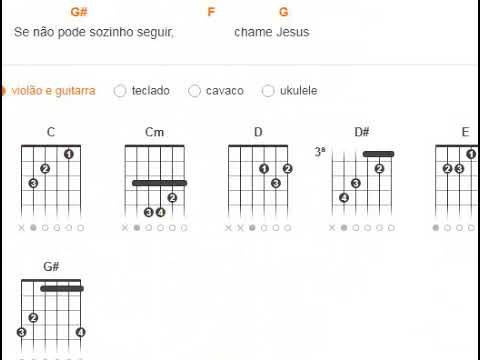This screenshot has height=360, width=480.
Task: Click the C chord name label
Action: [x=51, y=132]
